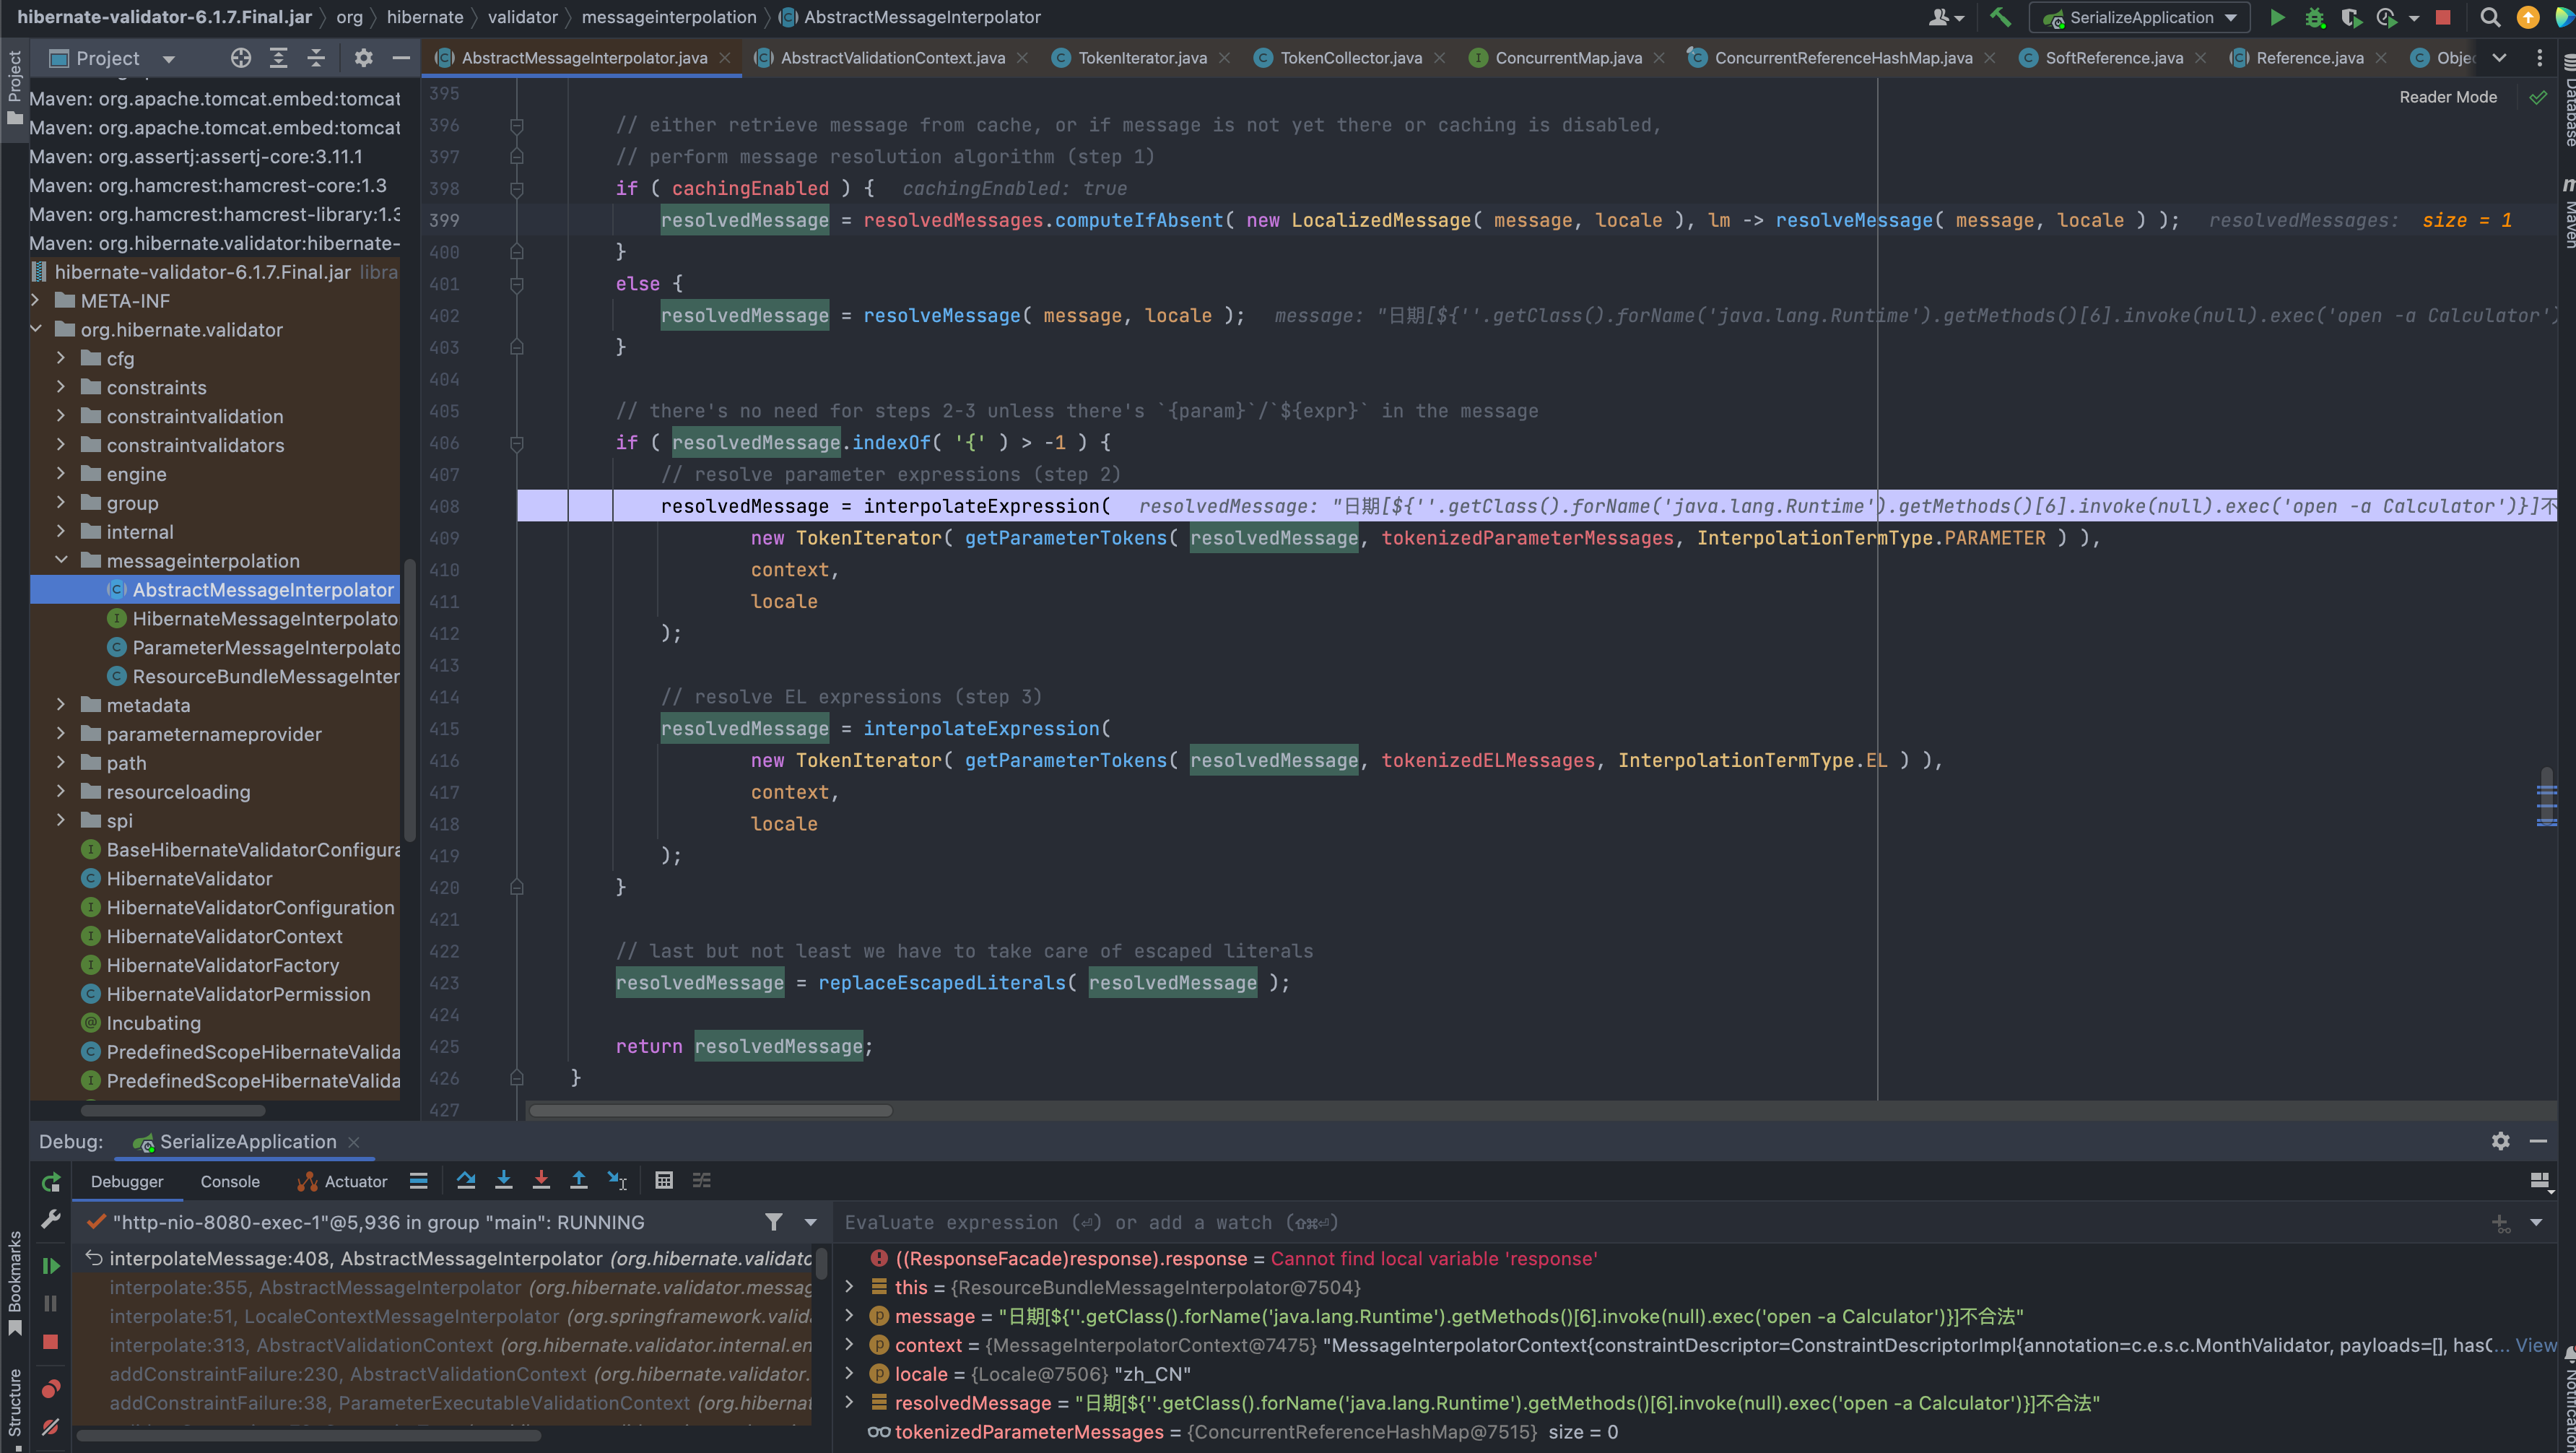
Task: Click the View link for context variable
Action: coord(2535,1345)
